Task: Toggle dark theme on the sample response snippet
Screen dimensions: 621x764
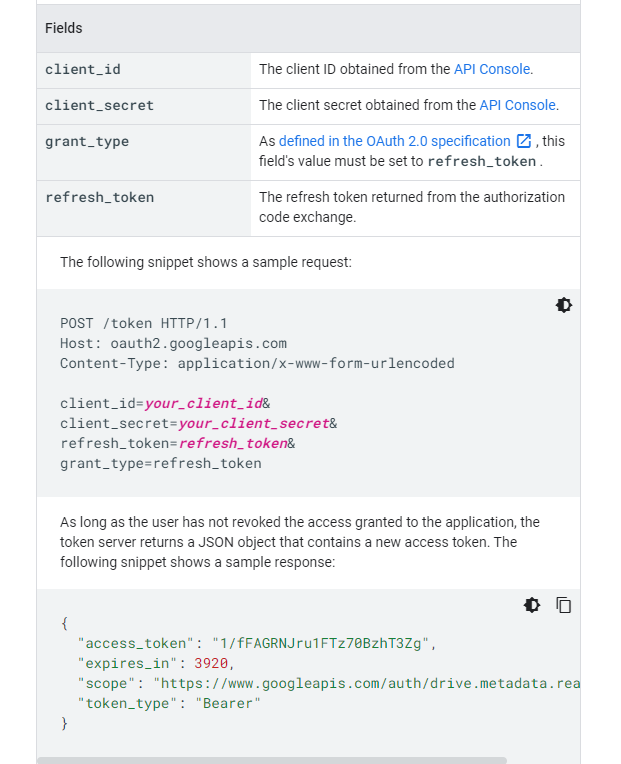Action: [x=532, y=605]
